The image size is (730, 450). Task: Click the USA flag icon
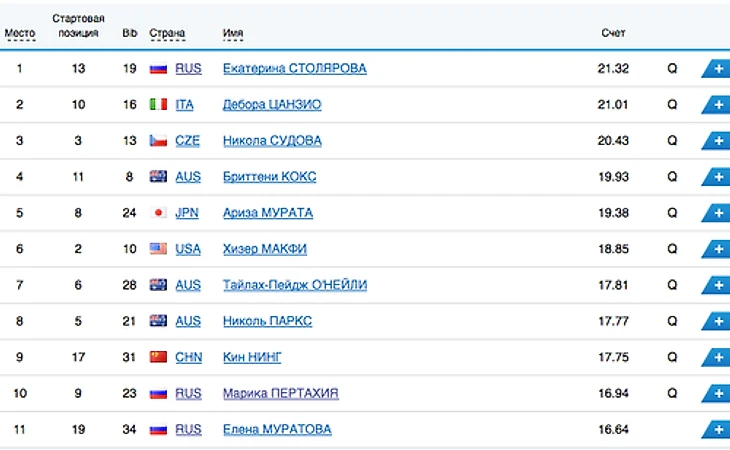click(158, 249)
